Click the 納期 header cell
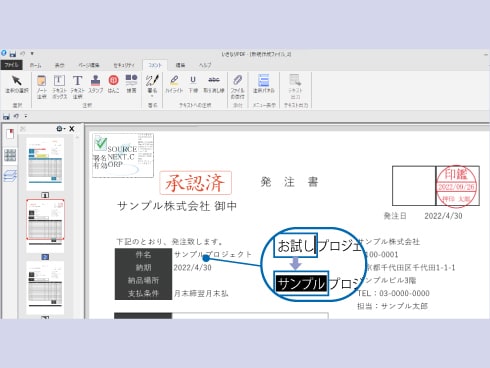Image resolution: width=490 pixels, height=368 pixels. pyautogui.click(x=143, y=268)
